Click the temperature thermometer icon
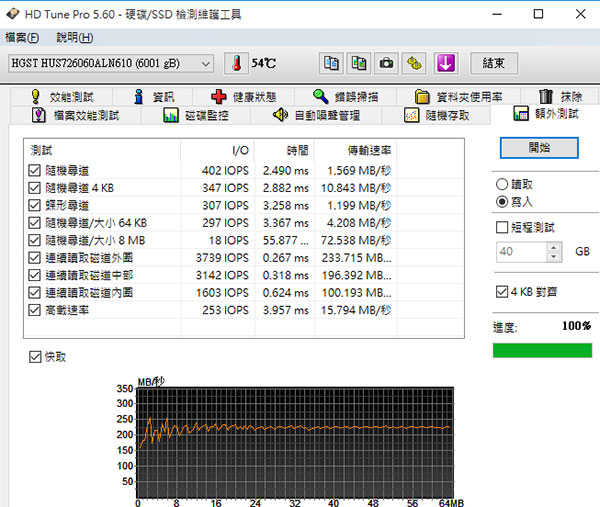Screen dimensions: 600x507 coord(237,63)
